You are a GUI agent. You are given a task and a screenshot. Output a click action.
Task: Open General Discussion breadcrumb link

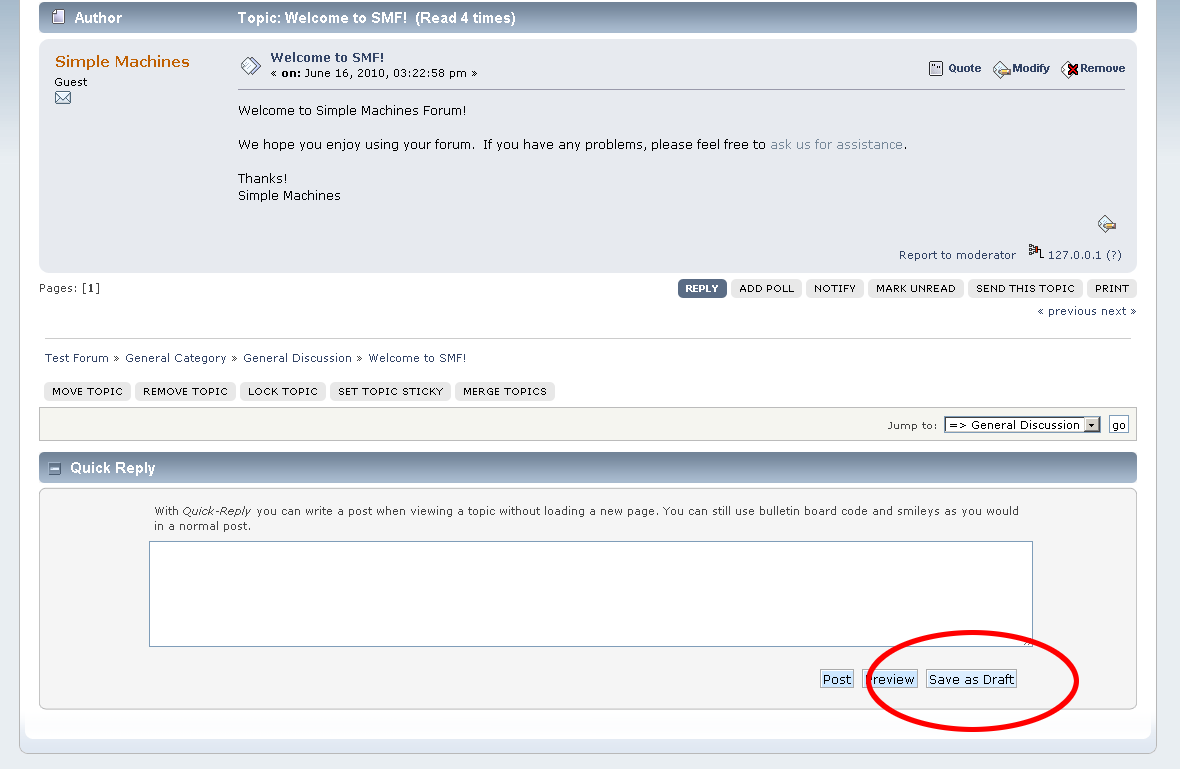297,358
